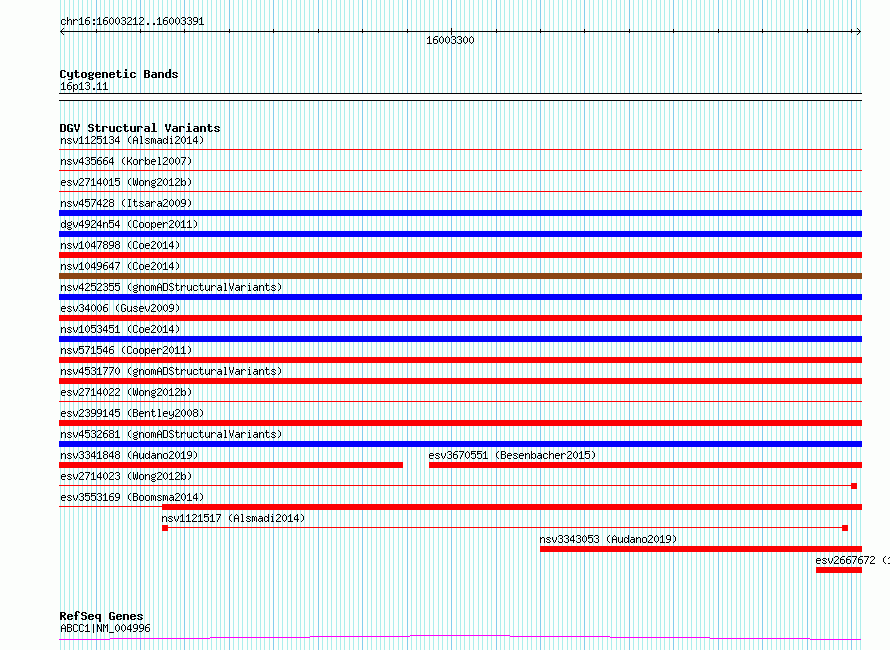Click the thin red line under nsv1125134
Viewport: 890px width, 650px height.
tap(460, 150)
